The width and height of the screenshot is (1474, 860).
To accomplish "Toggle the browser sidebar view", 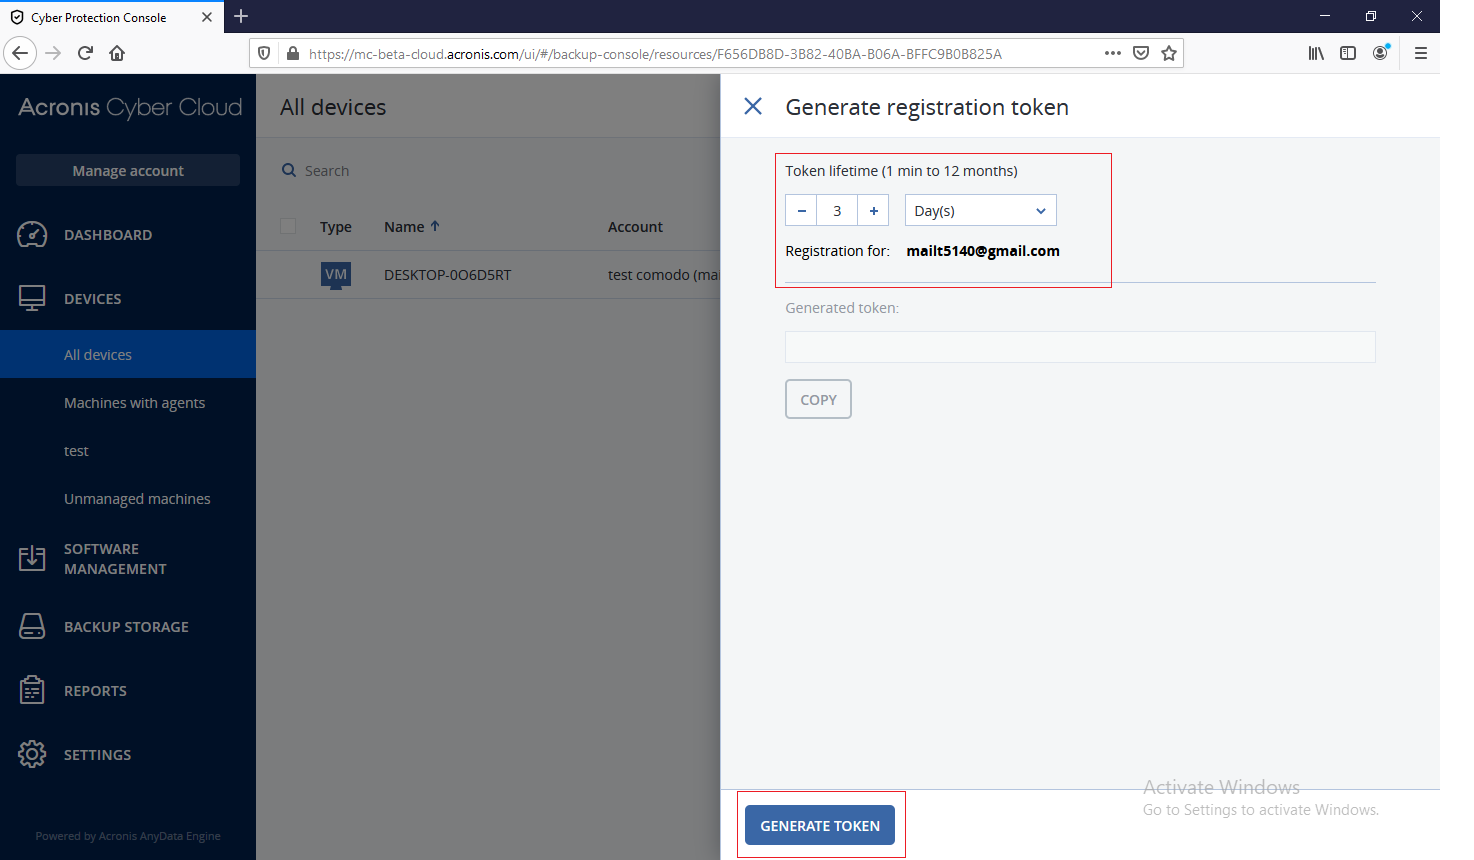I will tap(1348, 53).
